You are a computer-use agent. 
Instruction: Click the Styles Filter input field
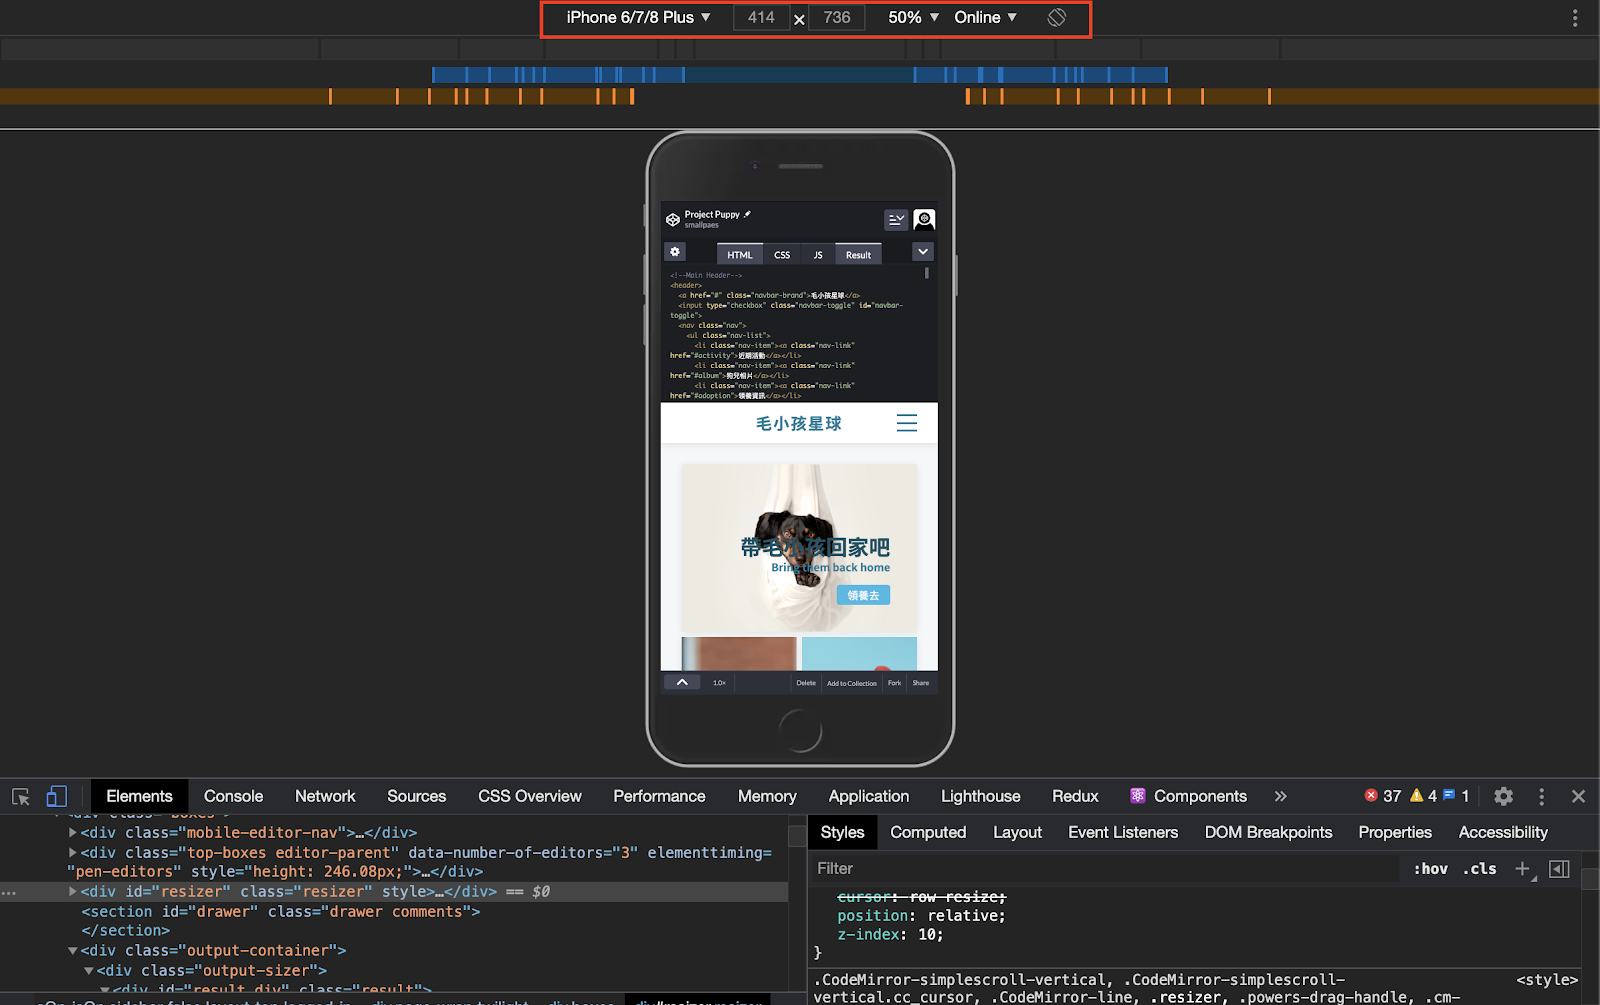coord(1105,869)
